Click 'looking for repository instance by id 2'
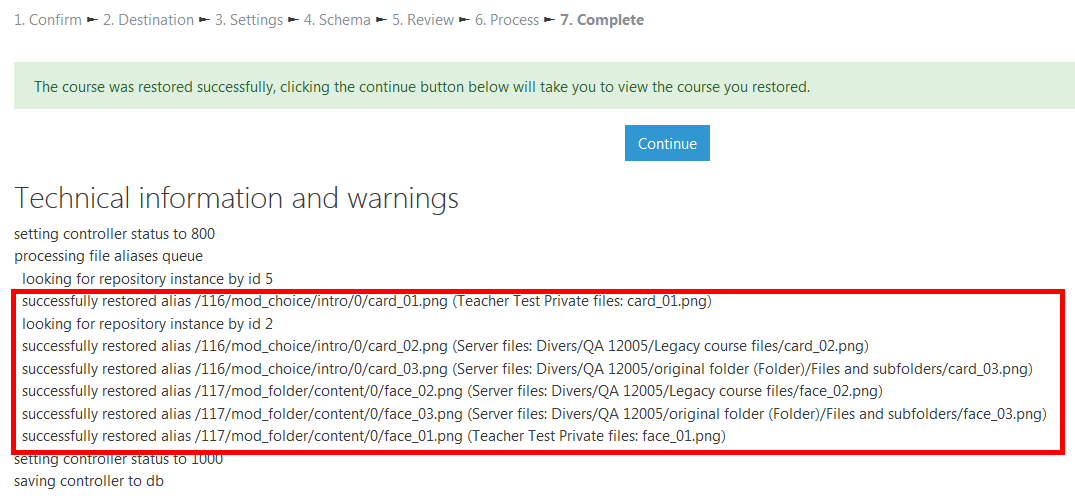The image size is (1075, 502). point(147,323)
